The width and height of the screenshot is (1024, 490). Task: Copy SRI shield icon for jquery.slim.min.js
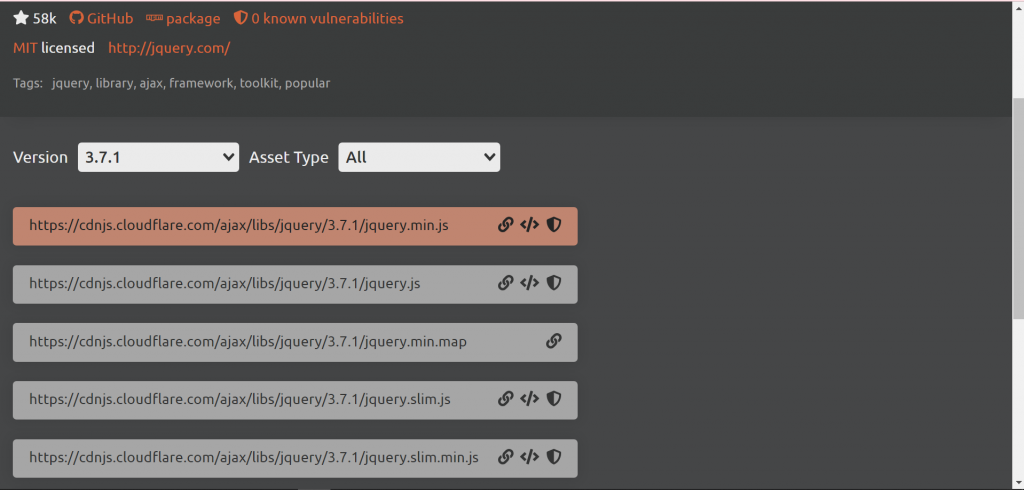coord(554,457)
